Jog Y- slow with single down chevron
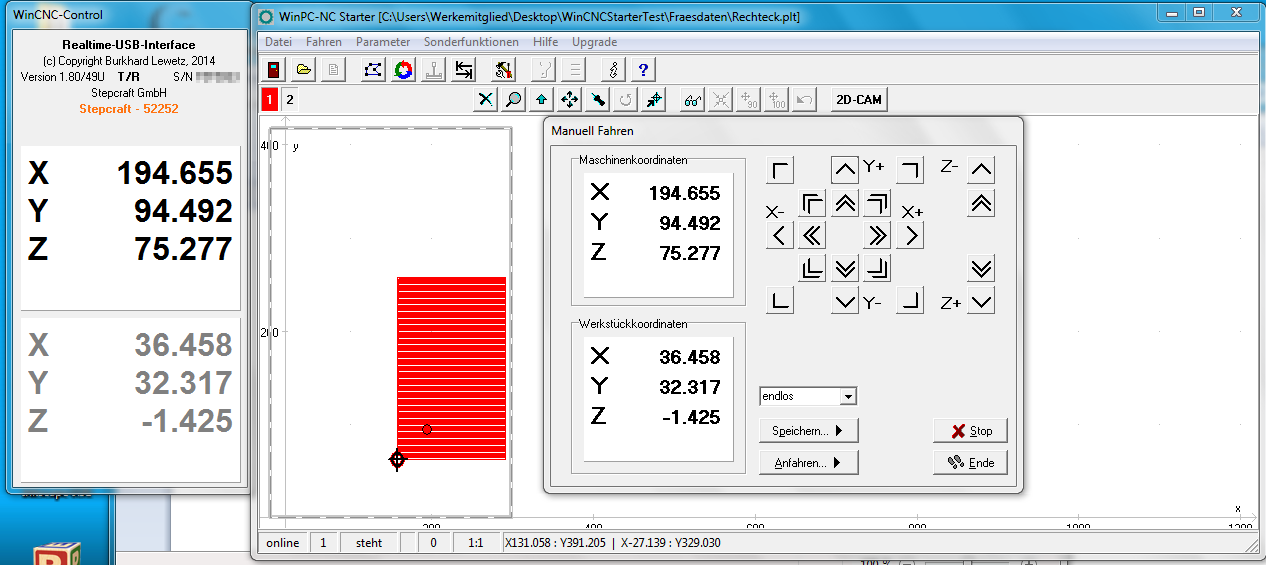Screen dimensions: 1266x565 tap(845, 301)
